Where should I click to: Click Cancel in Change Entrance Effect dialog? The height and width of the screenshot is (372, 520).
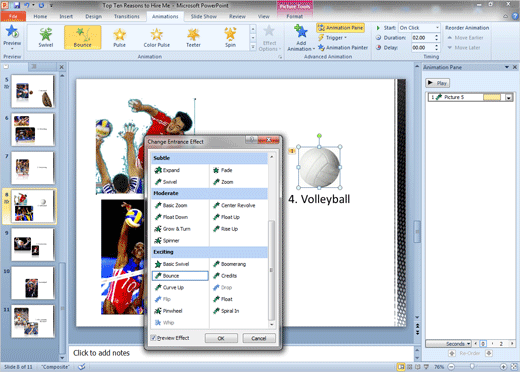(x=259, y=338)
